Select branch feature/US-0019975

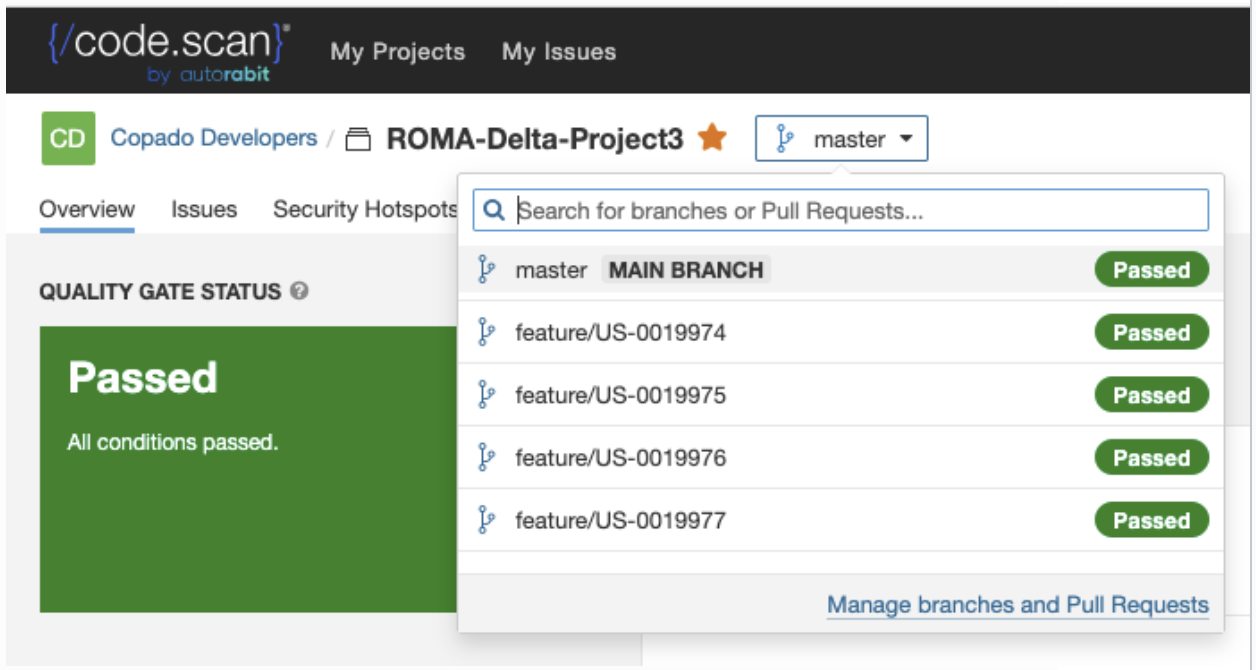841,395
